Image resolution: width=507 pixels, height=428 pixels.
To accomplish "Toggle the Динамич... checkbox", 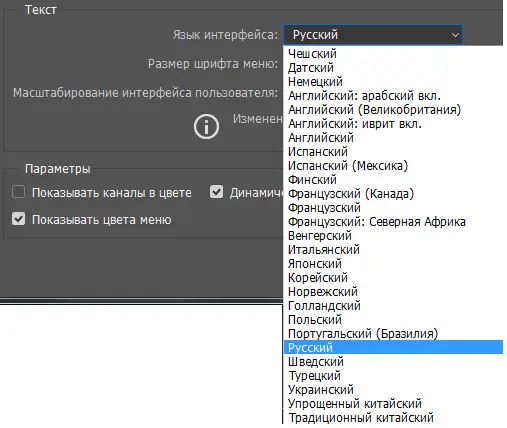I will [216, 192].
